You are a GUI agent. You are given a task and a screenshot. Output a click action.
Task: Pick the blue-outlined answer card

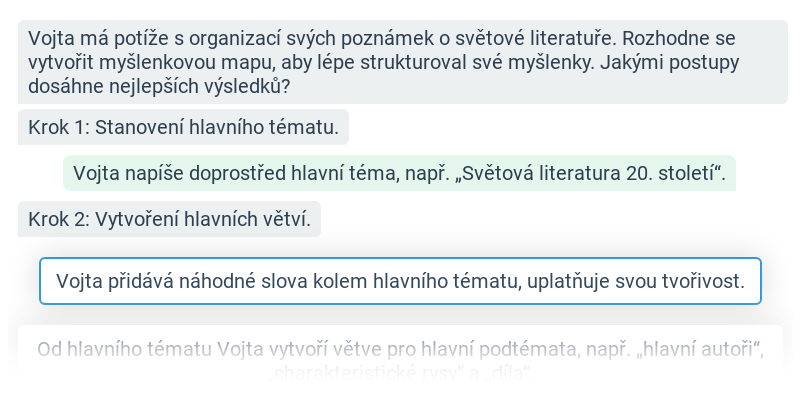coord(401,281)
